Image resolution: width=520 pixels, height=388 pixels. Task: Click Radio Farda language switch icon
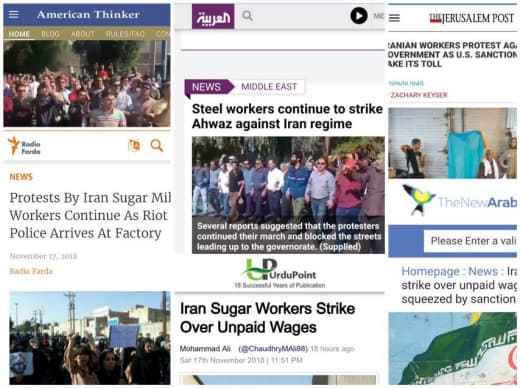[134, 146]
